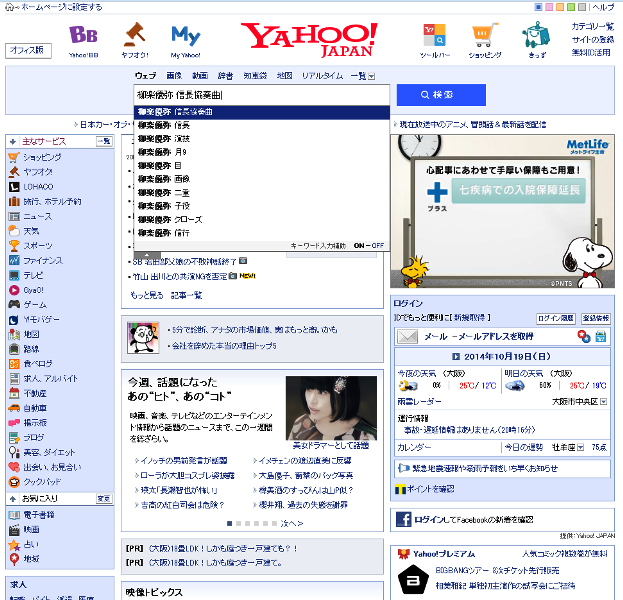Open GyaO! in the sidebar
The height and width of the screenshot is (600, 623).
pos(33,290)
